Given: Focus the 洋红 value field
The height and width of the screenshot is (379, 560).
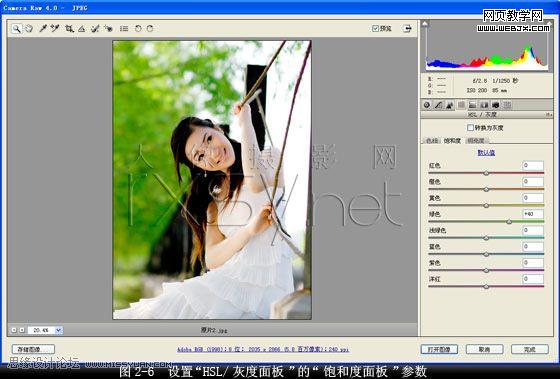Looking at the screenshot, I should (533, 279).
